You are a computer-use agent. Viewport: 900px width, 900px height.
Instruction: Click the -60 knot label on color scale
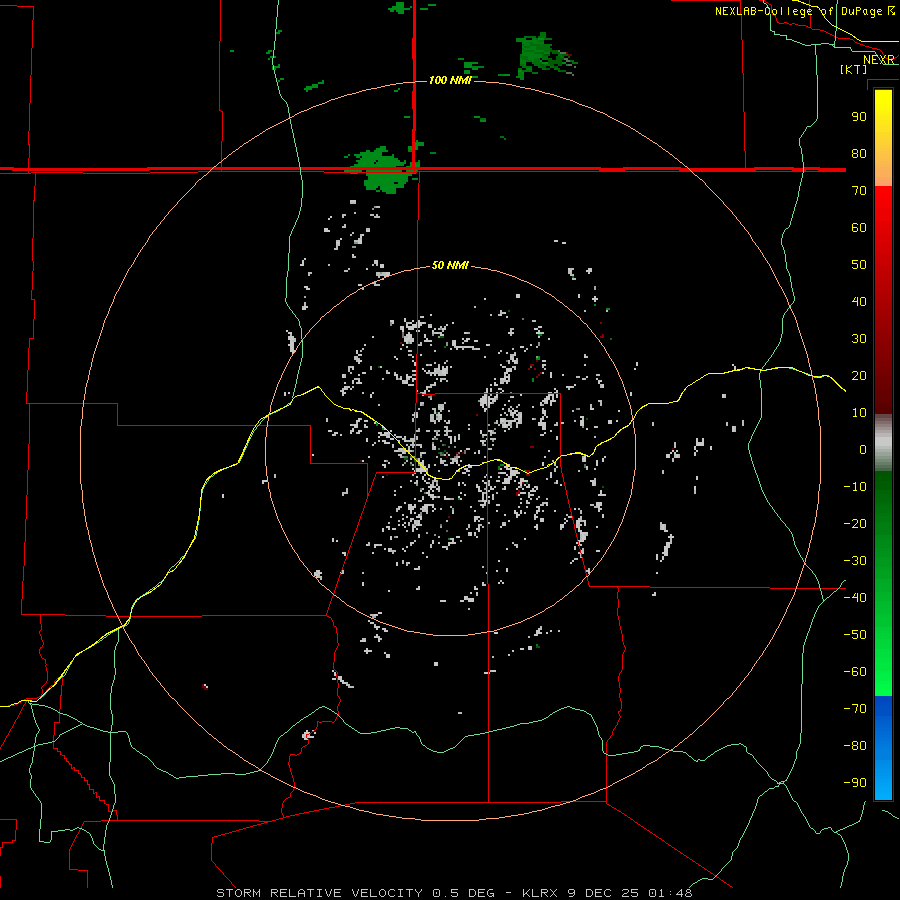[855, 672]
